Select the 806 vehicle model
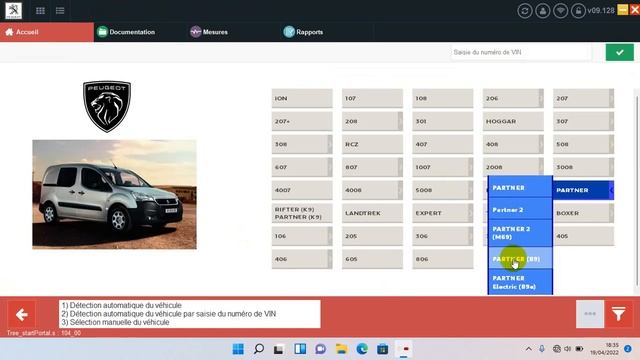 click(x=442, y=259)
